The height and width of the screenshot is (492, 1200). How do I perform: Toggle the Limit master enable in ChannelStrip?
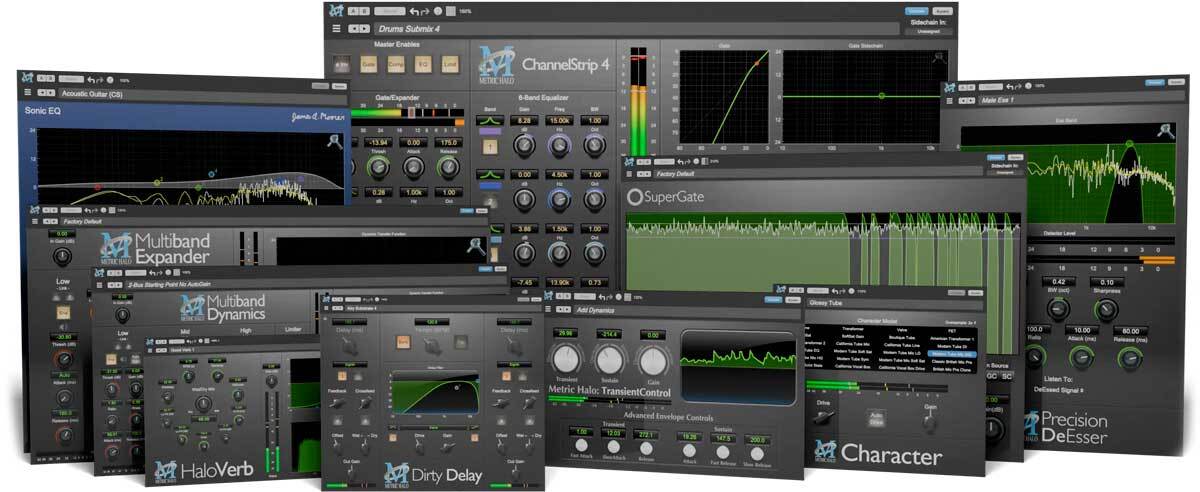[x=450, y=65]
